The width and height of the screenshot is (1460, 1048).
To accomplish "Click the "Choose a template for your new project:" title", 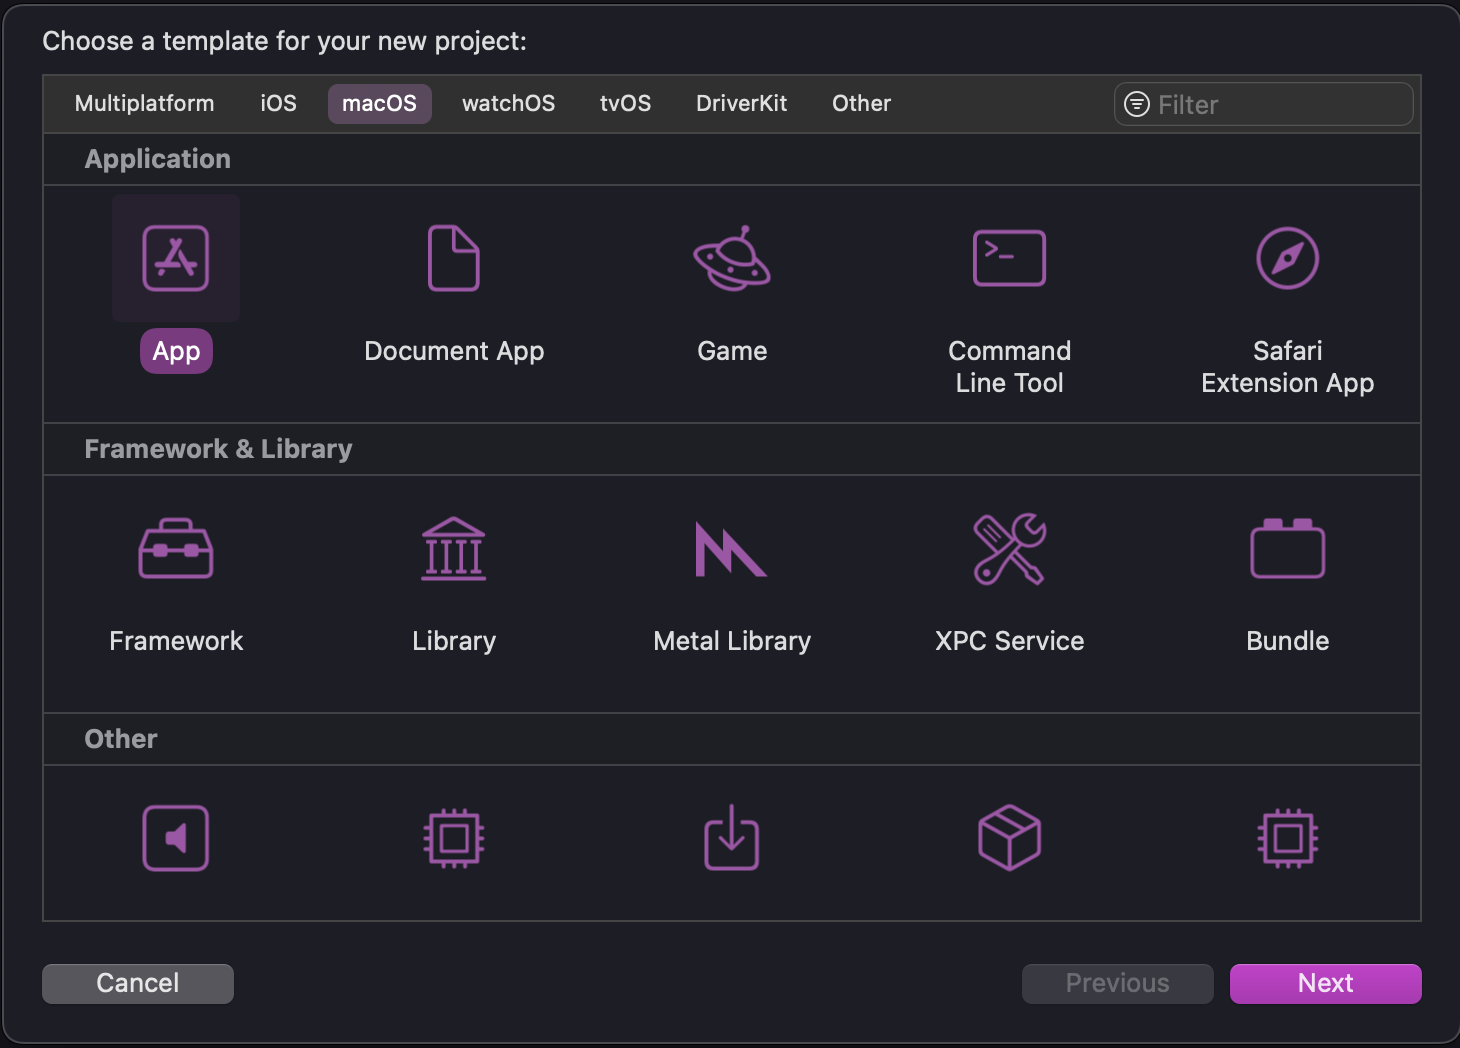I will tap(285, 41).
